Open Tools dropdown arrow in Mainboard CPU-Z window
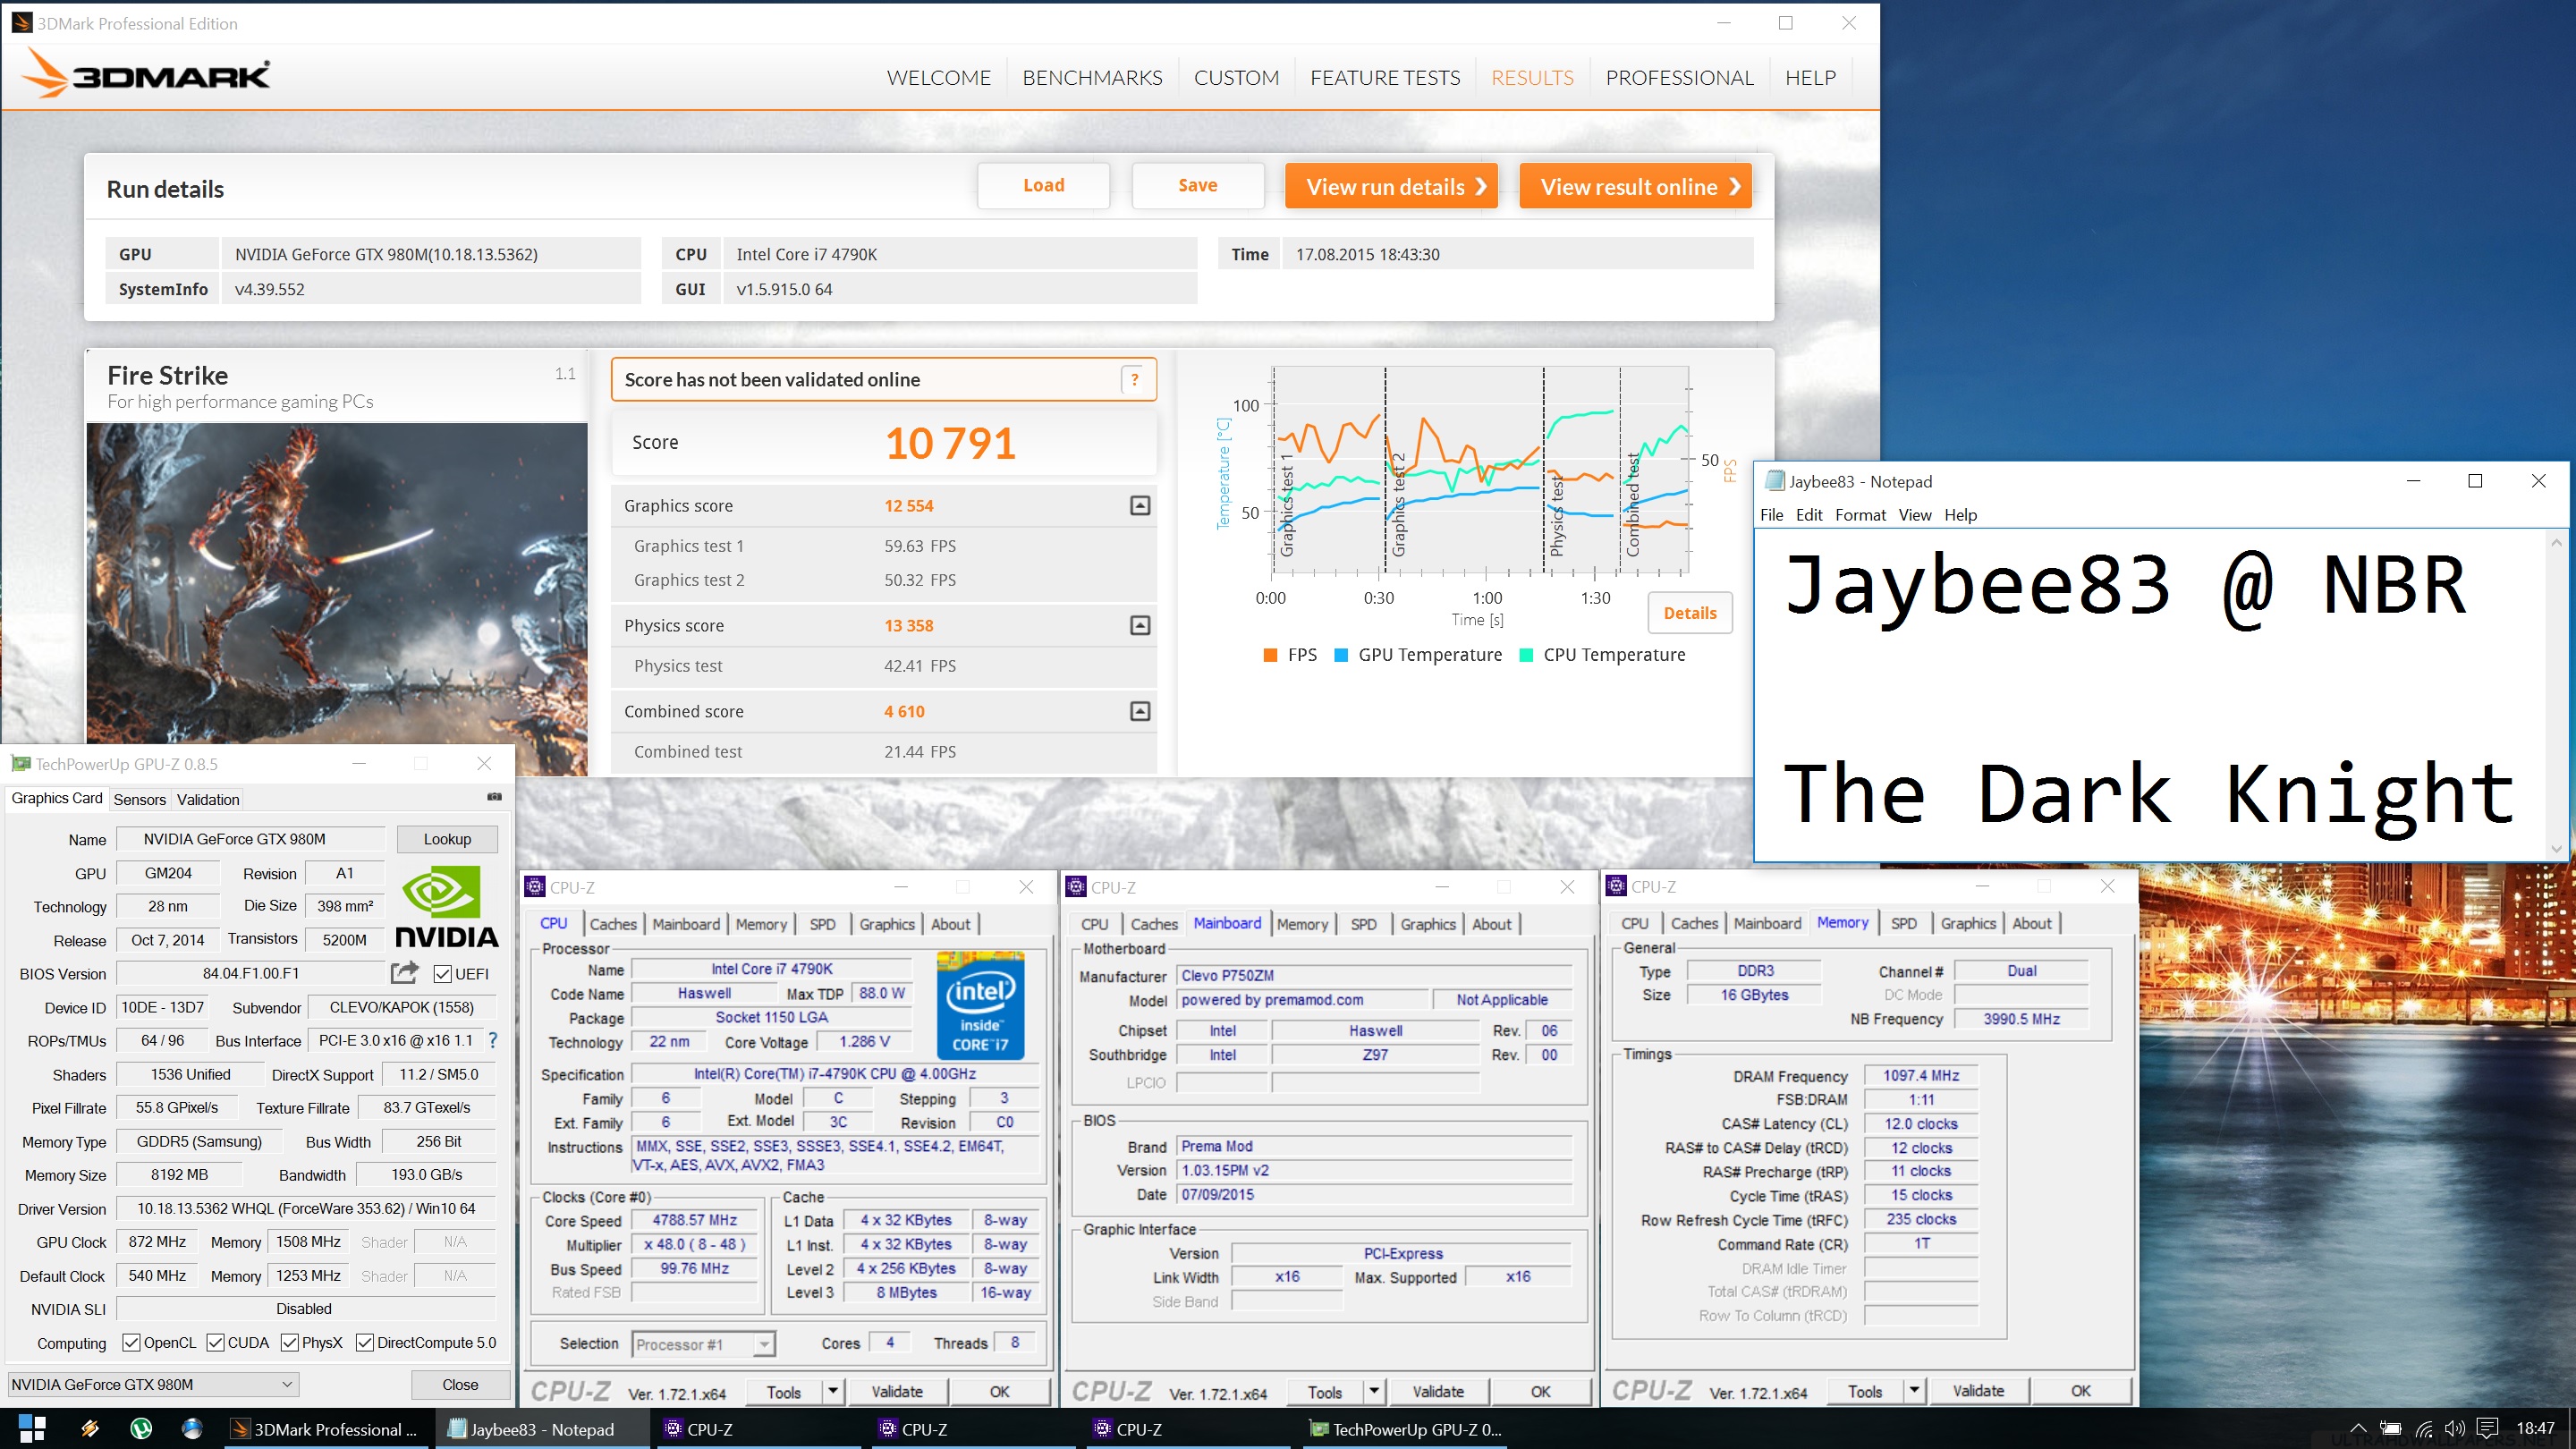Screen dimensions: 2576x1449 coord(1374,1392)
